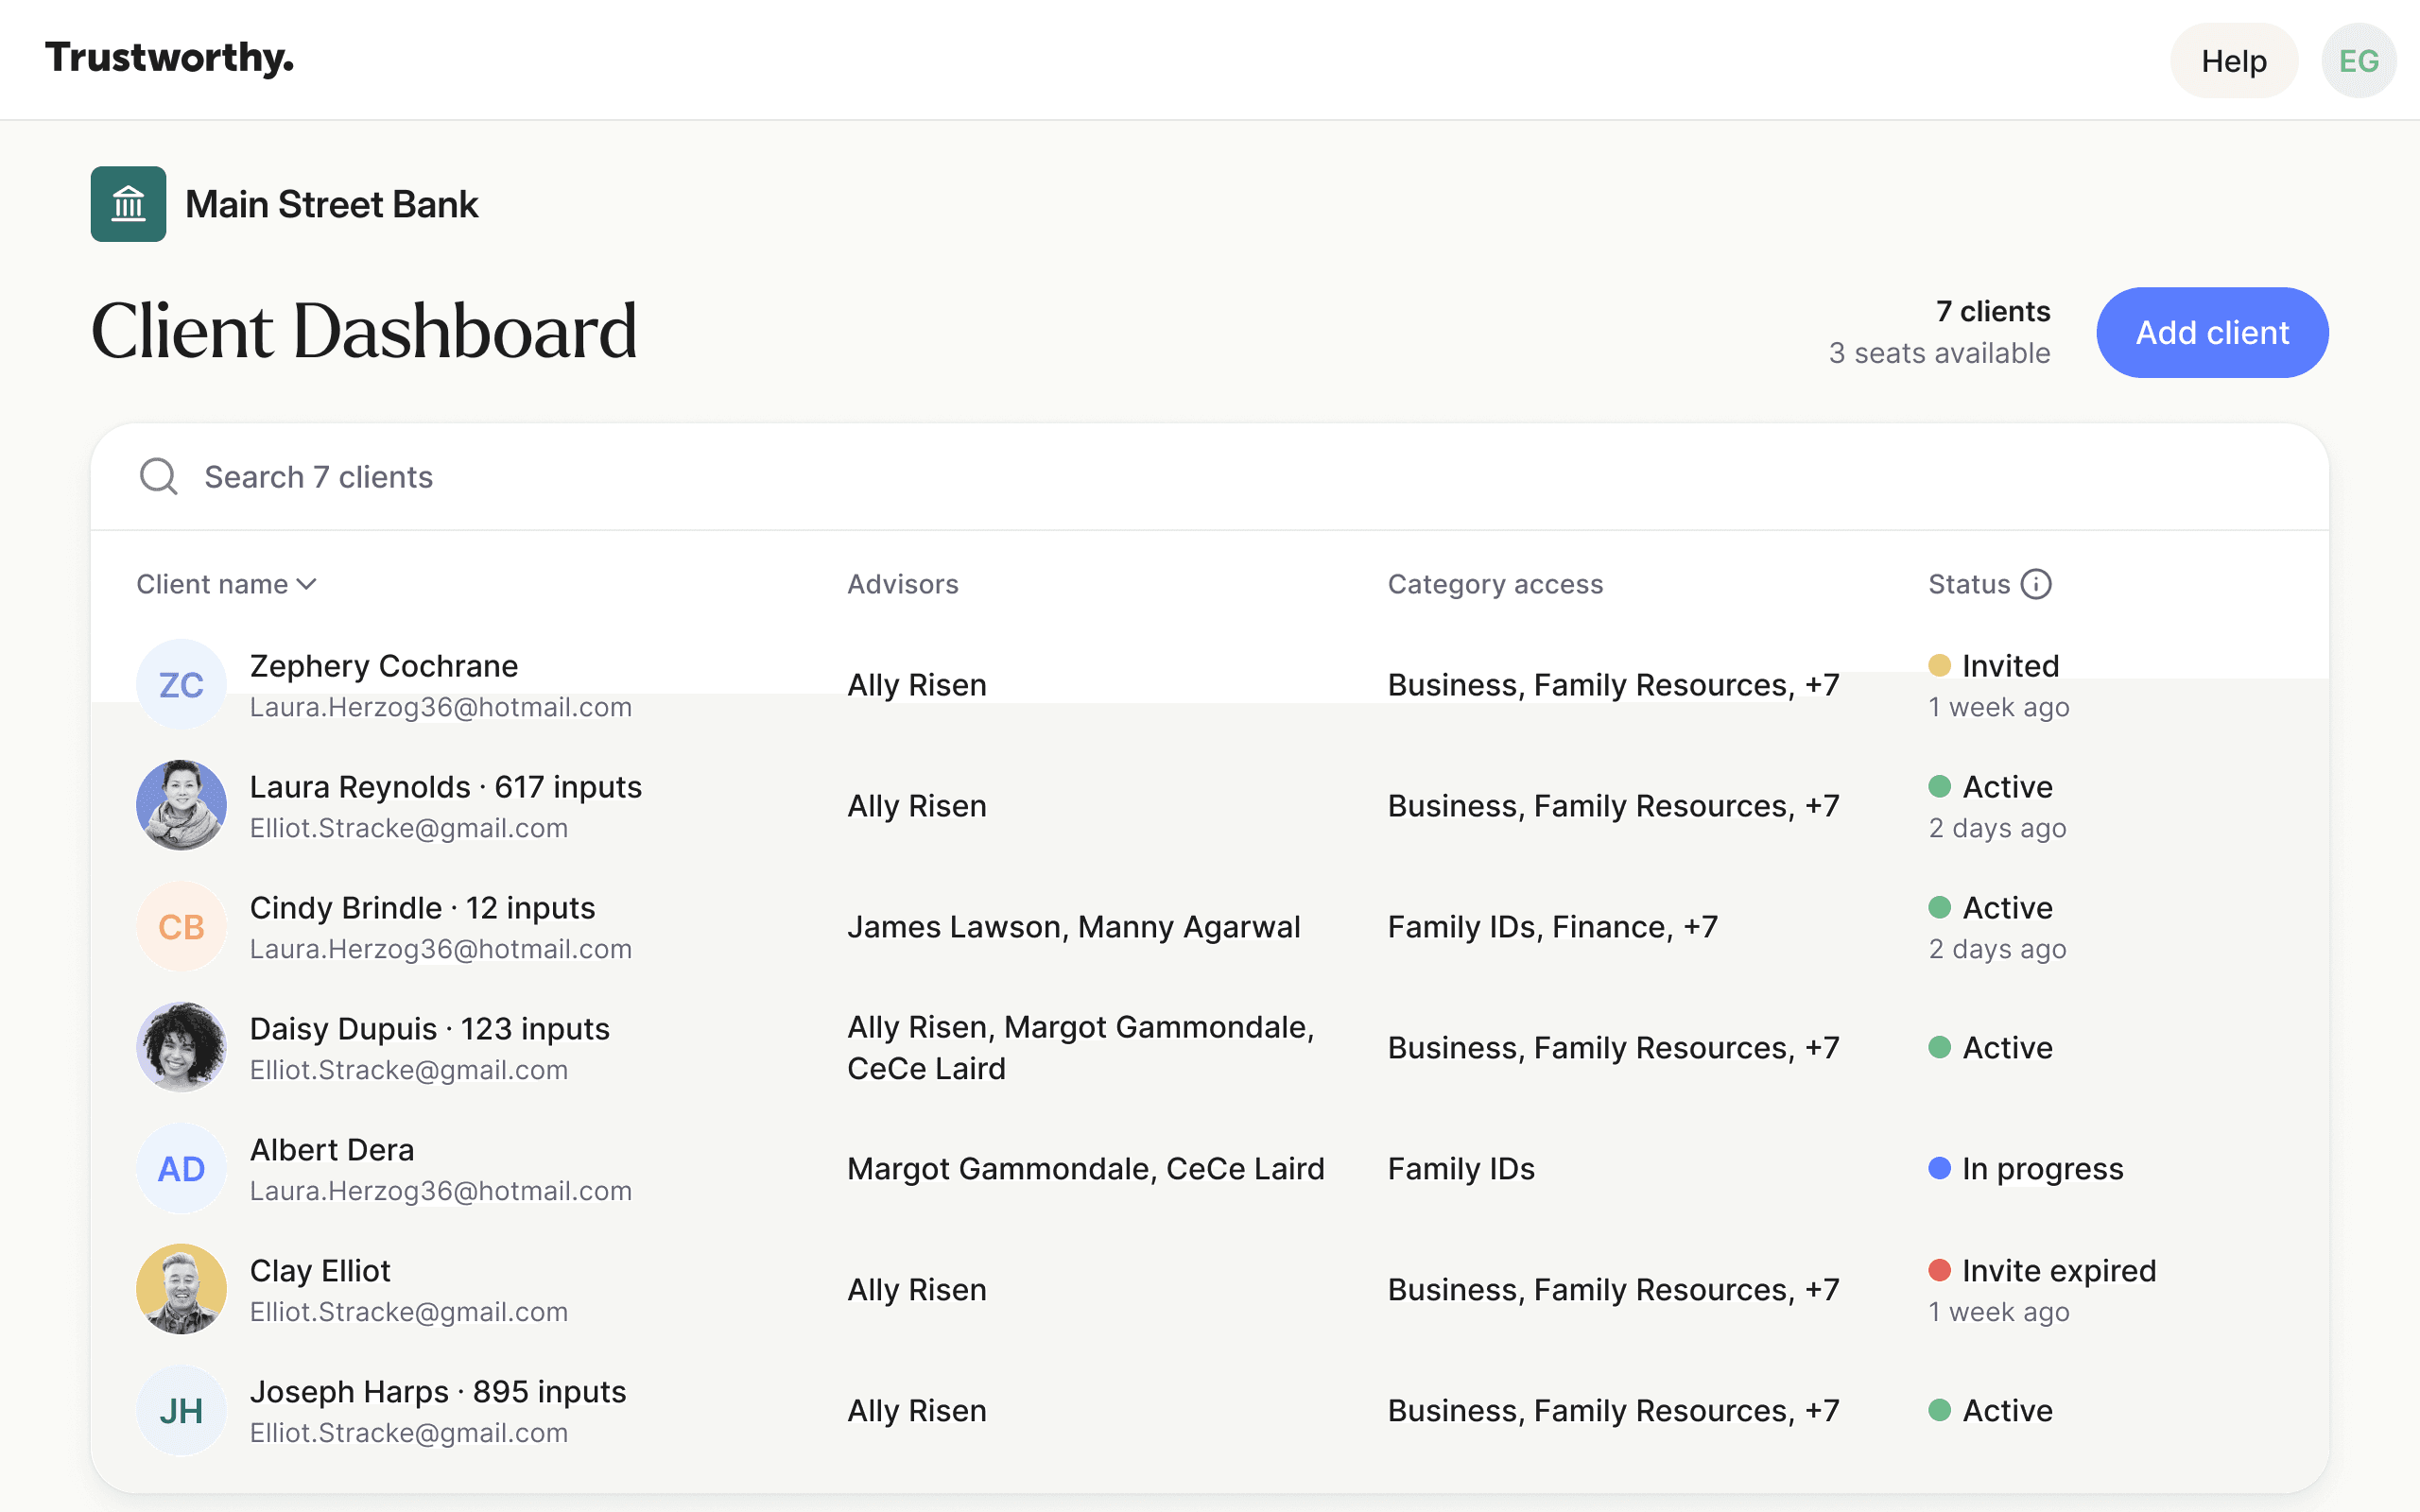Click Clay Elliot's profile photo
2420x1512 pixels.
click(x=181, y=1290)
